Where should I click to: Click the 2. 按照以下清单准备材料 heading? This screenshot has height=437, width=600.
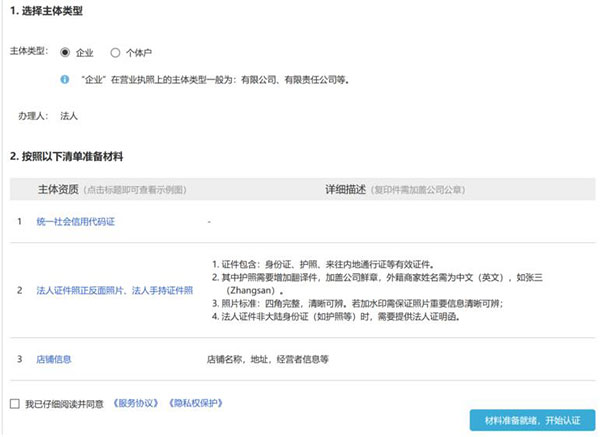click(66, 156)
